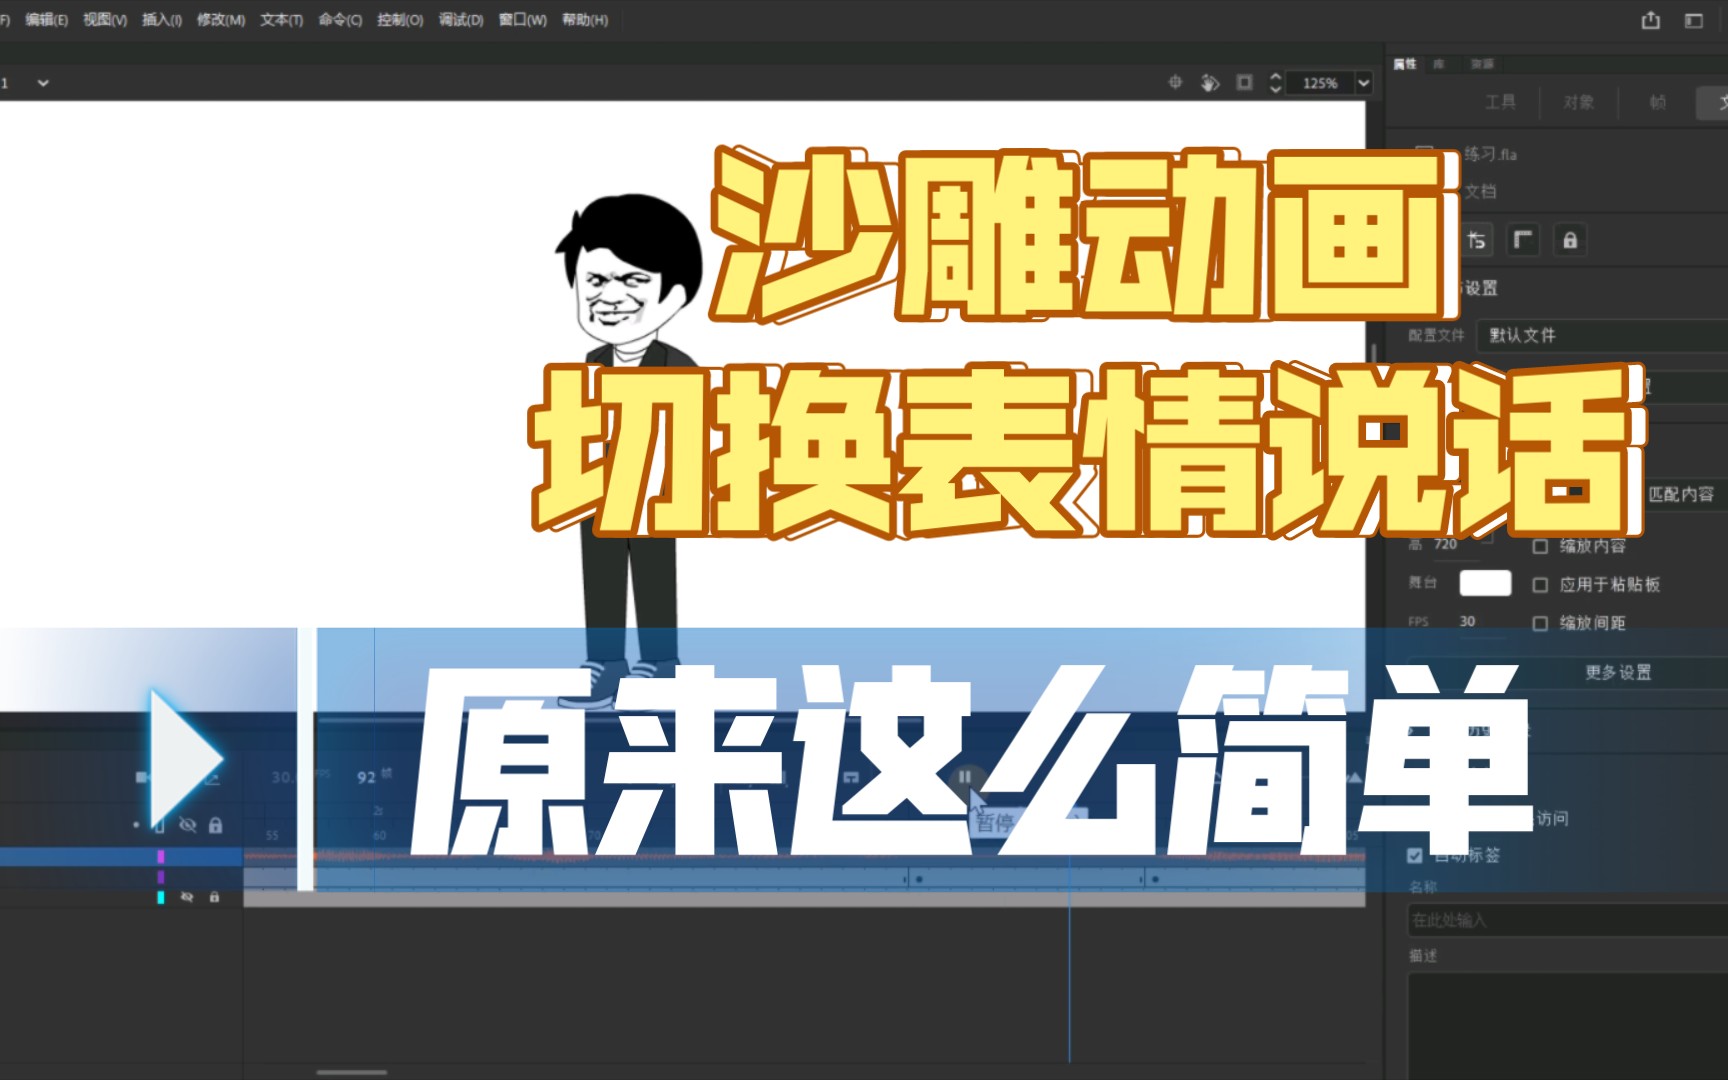Click the magenta color marker of selected layer
Image resolution: width=1728 pixels, height=1080 pixels.
coord(160,857)
